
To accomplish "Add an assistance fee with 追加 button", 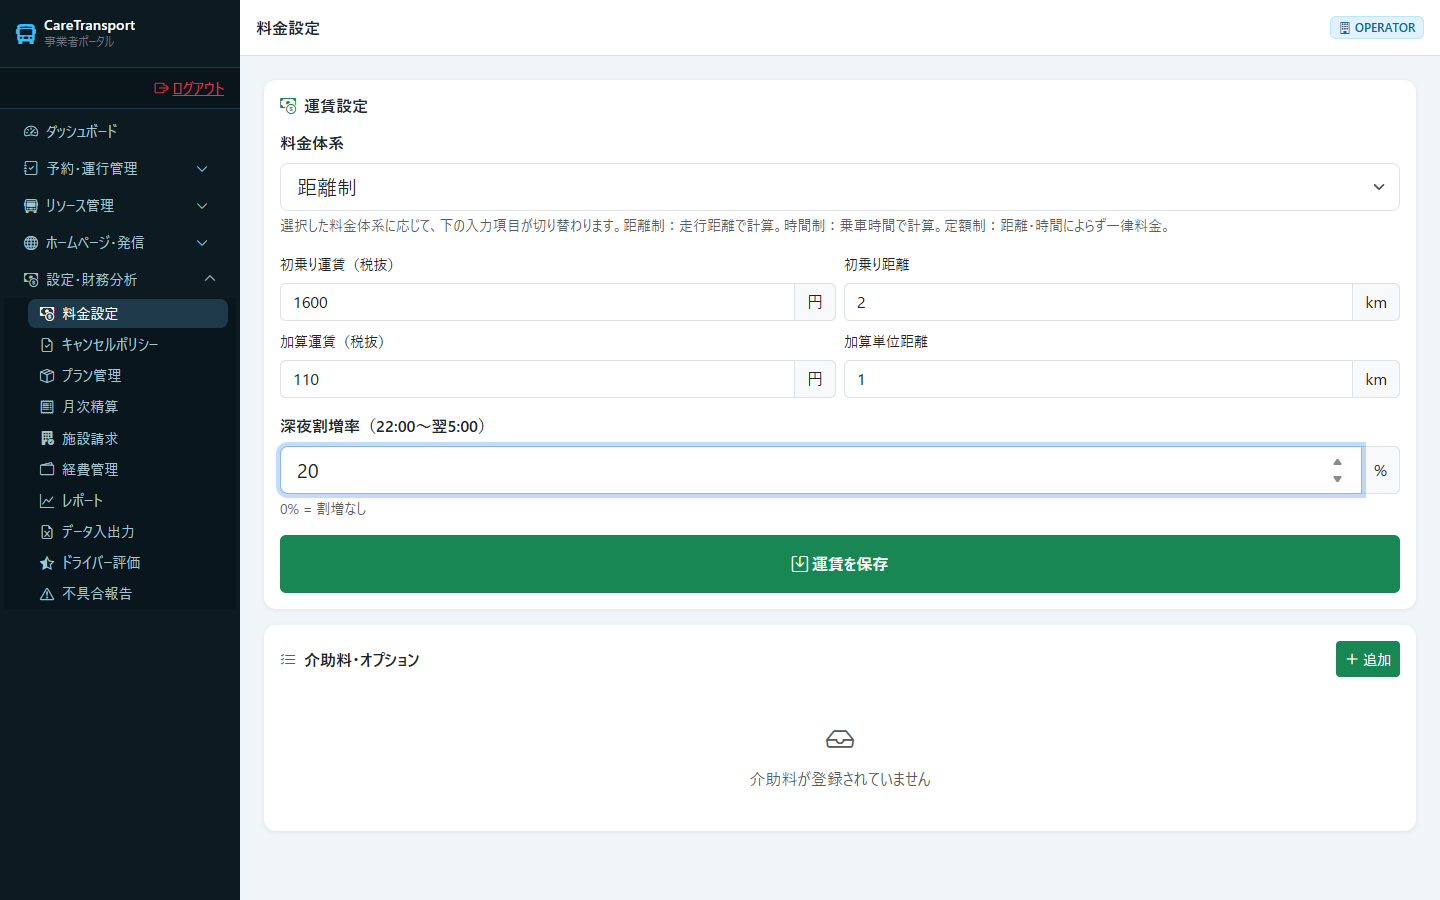I will coord(1368,659).
